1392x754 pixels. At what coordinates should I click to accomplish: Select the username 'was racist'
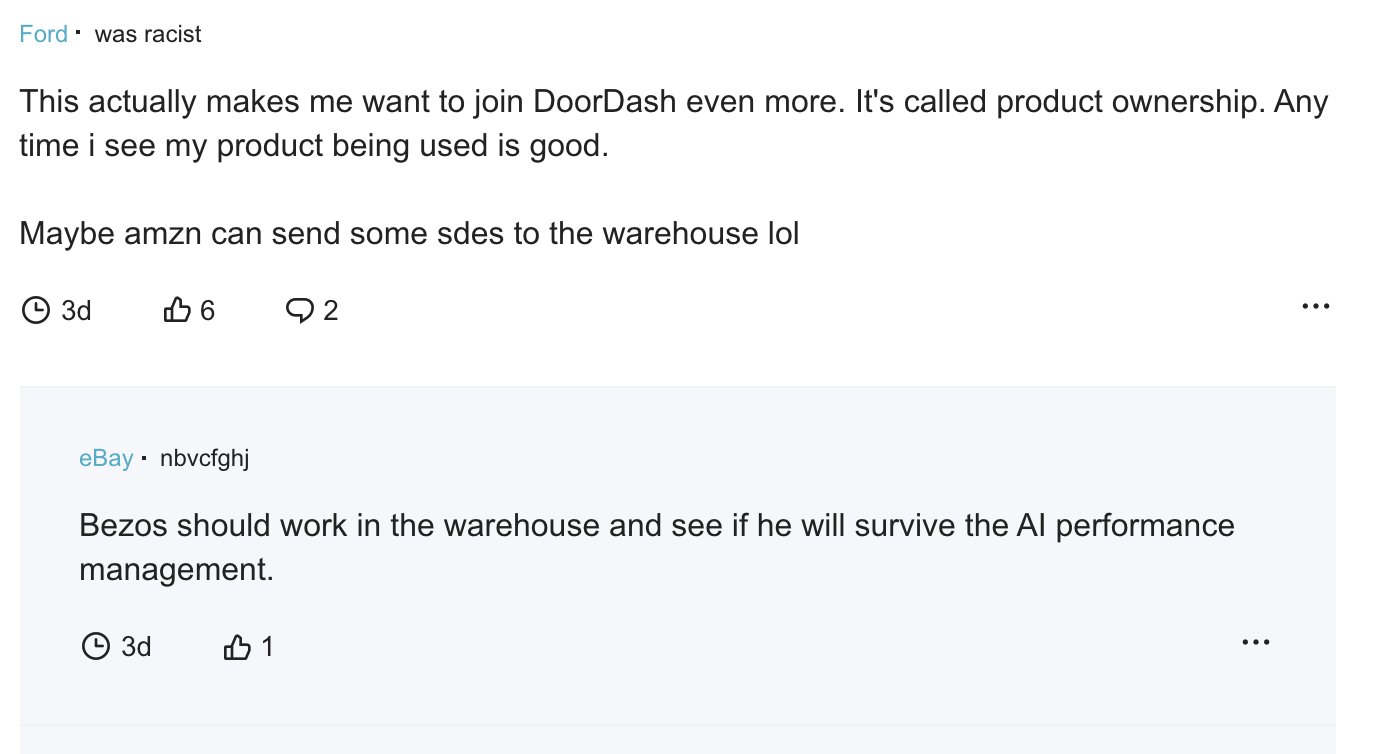coord(148,34)
